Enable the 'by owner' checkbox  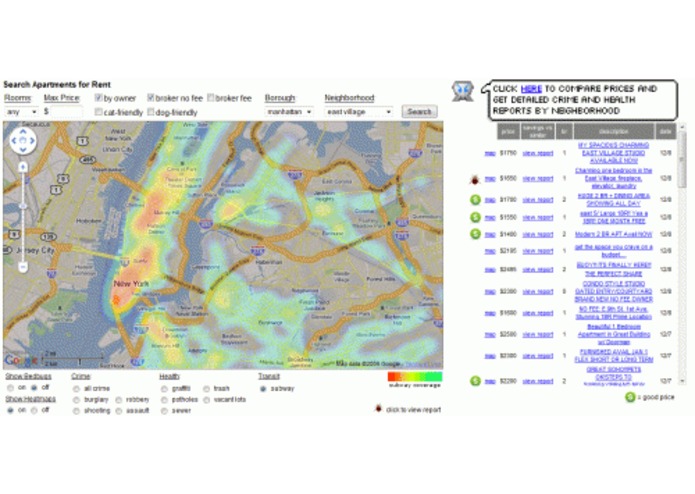tap(98, 97)
